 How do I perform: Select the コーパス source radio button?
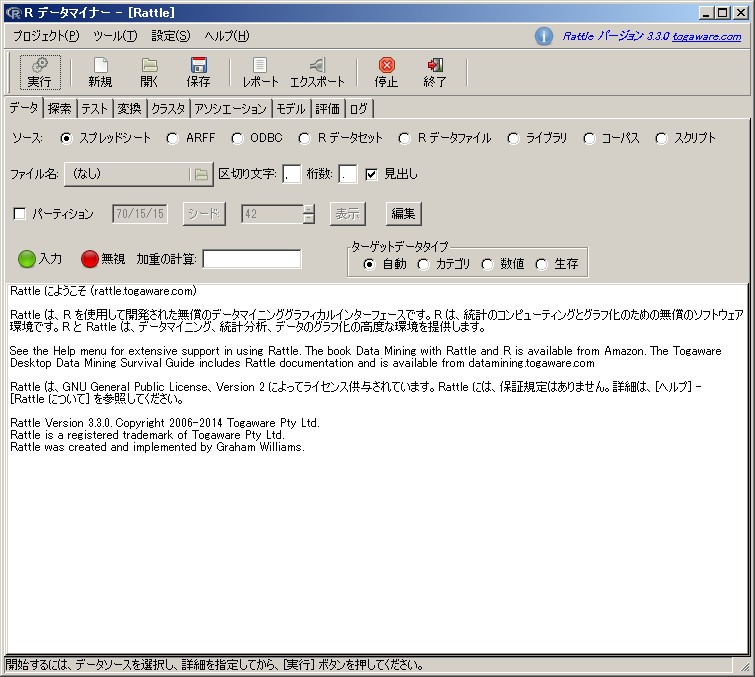(589, 139)
